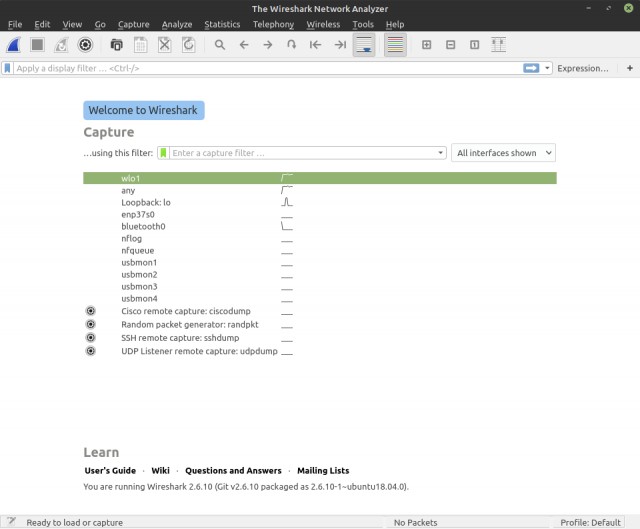Open display filter history dropdown arrow
Screen dimensions: 640x529
(x=547, y=68)
